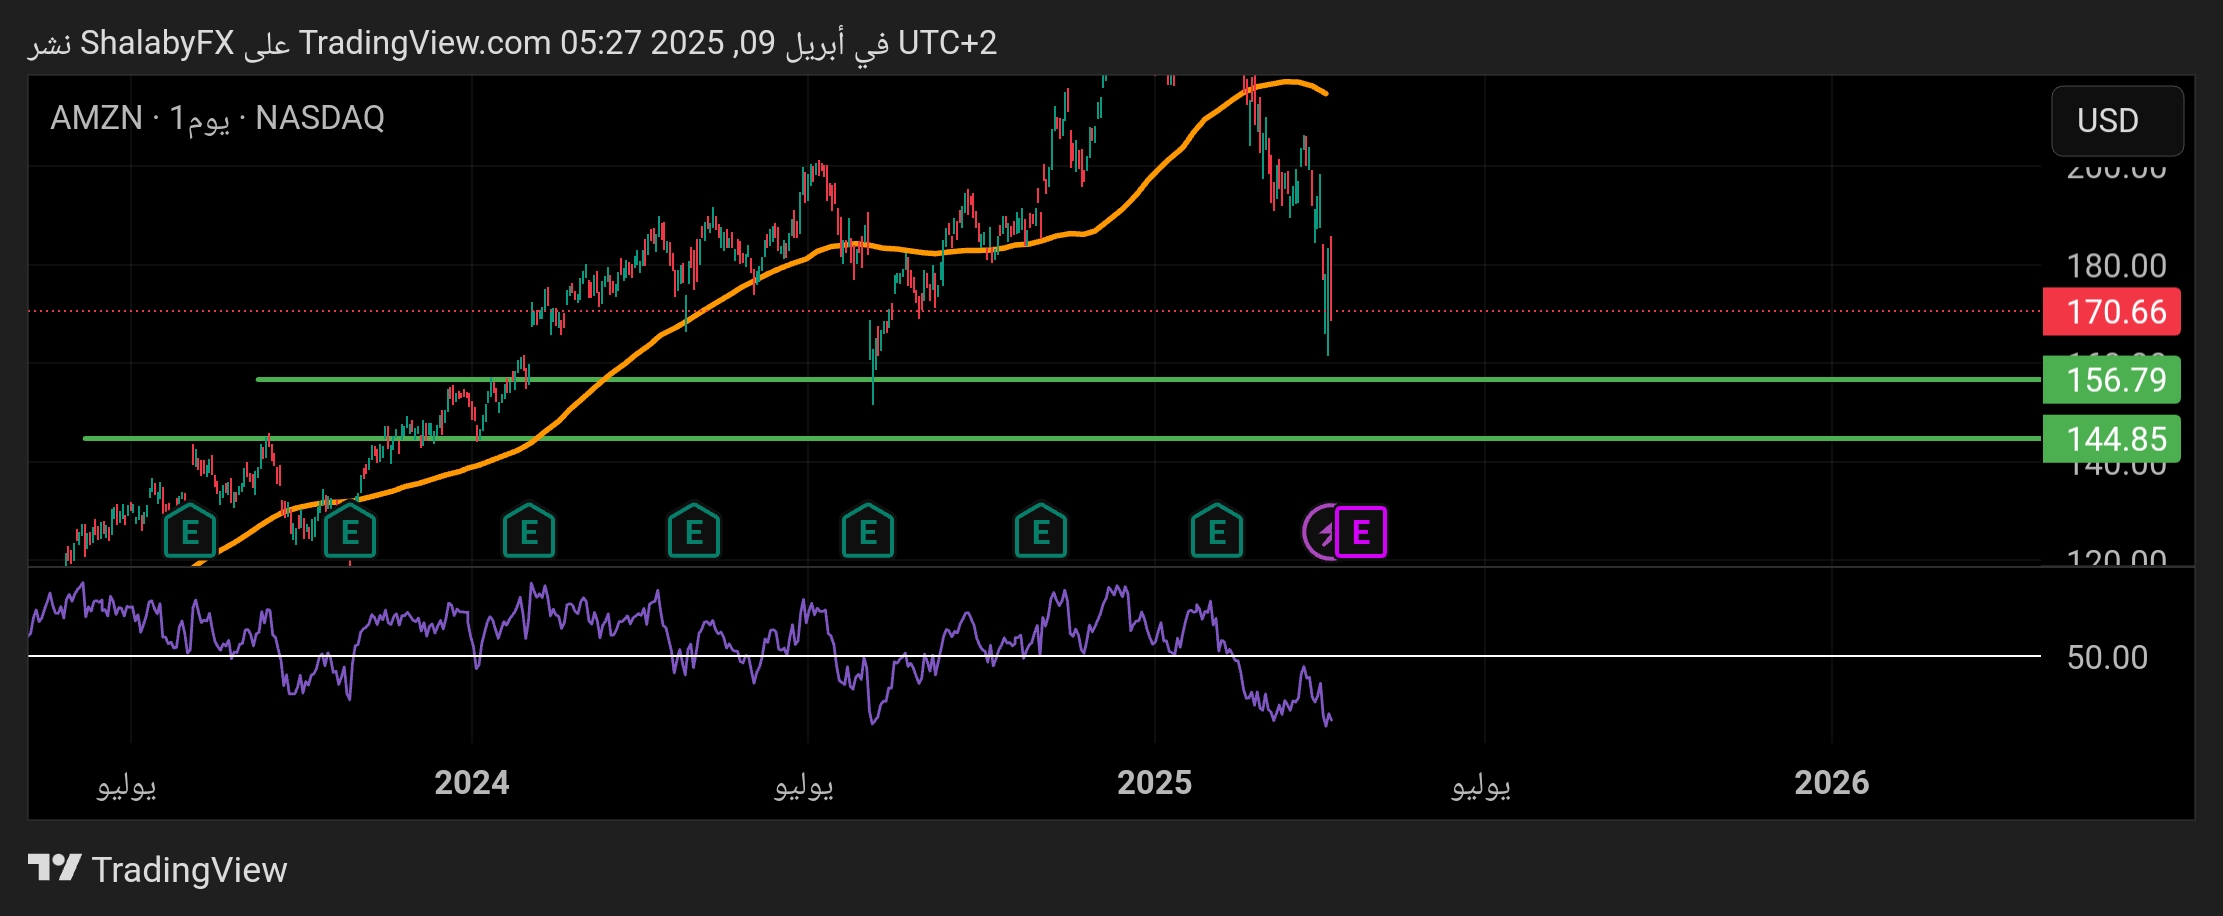Click the earnings marker just after July 2024

tap(868, 532)
